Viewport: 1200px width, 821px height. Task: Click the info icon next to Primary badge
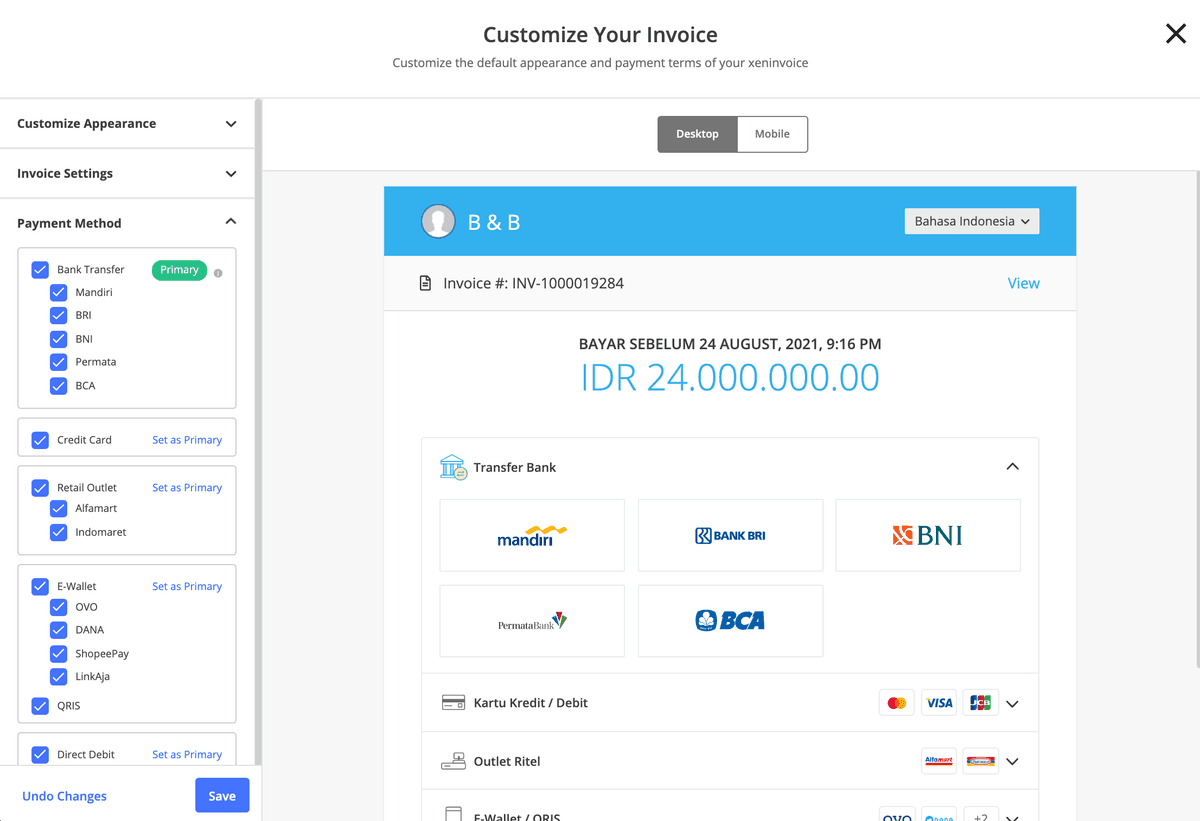point(218,273)
